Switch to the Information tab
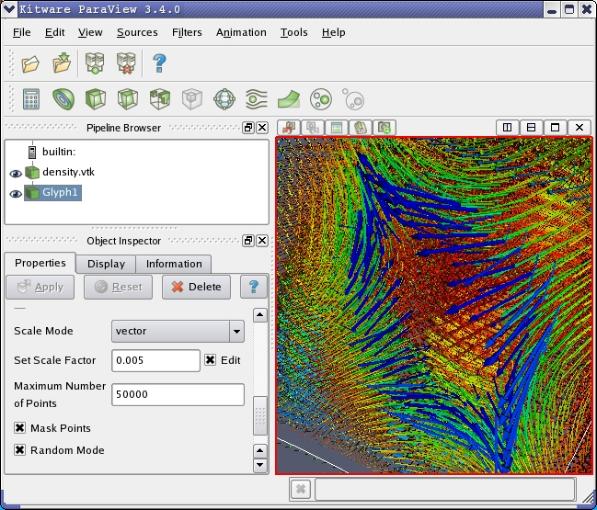 pos(174,264)
